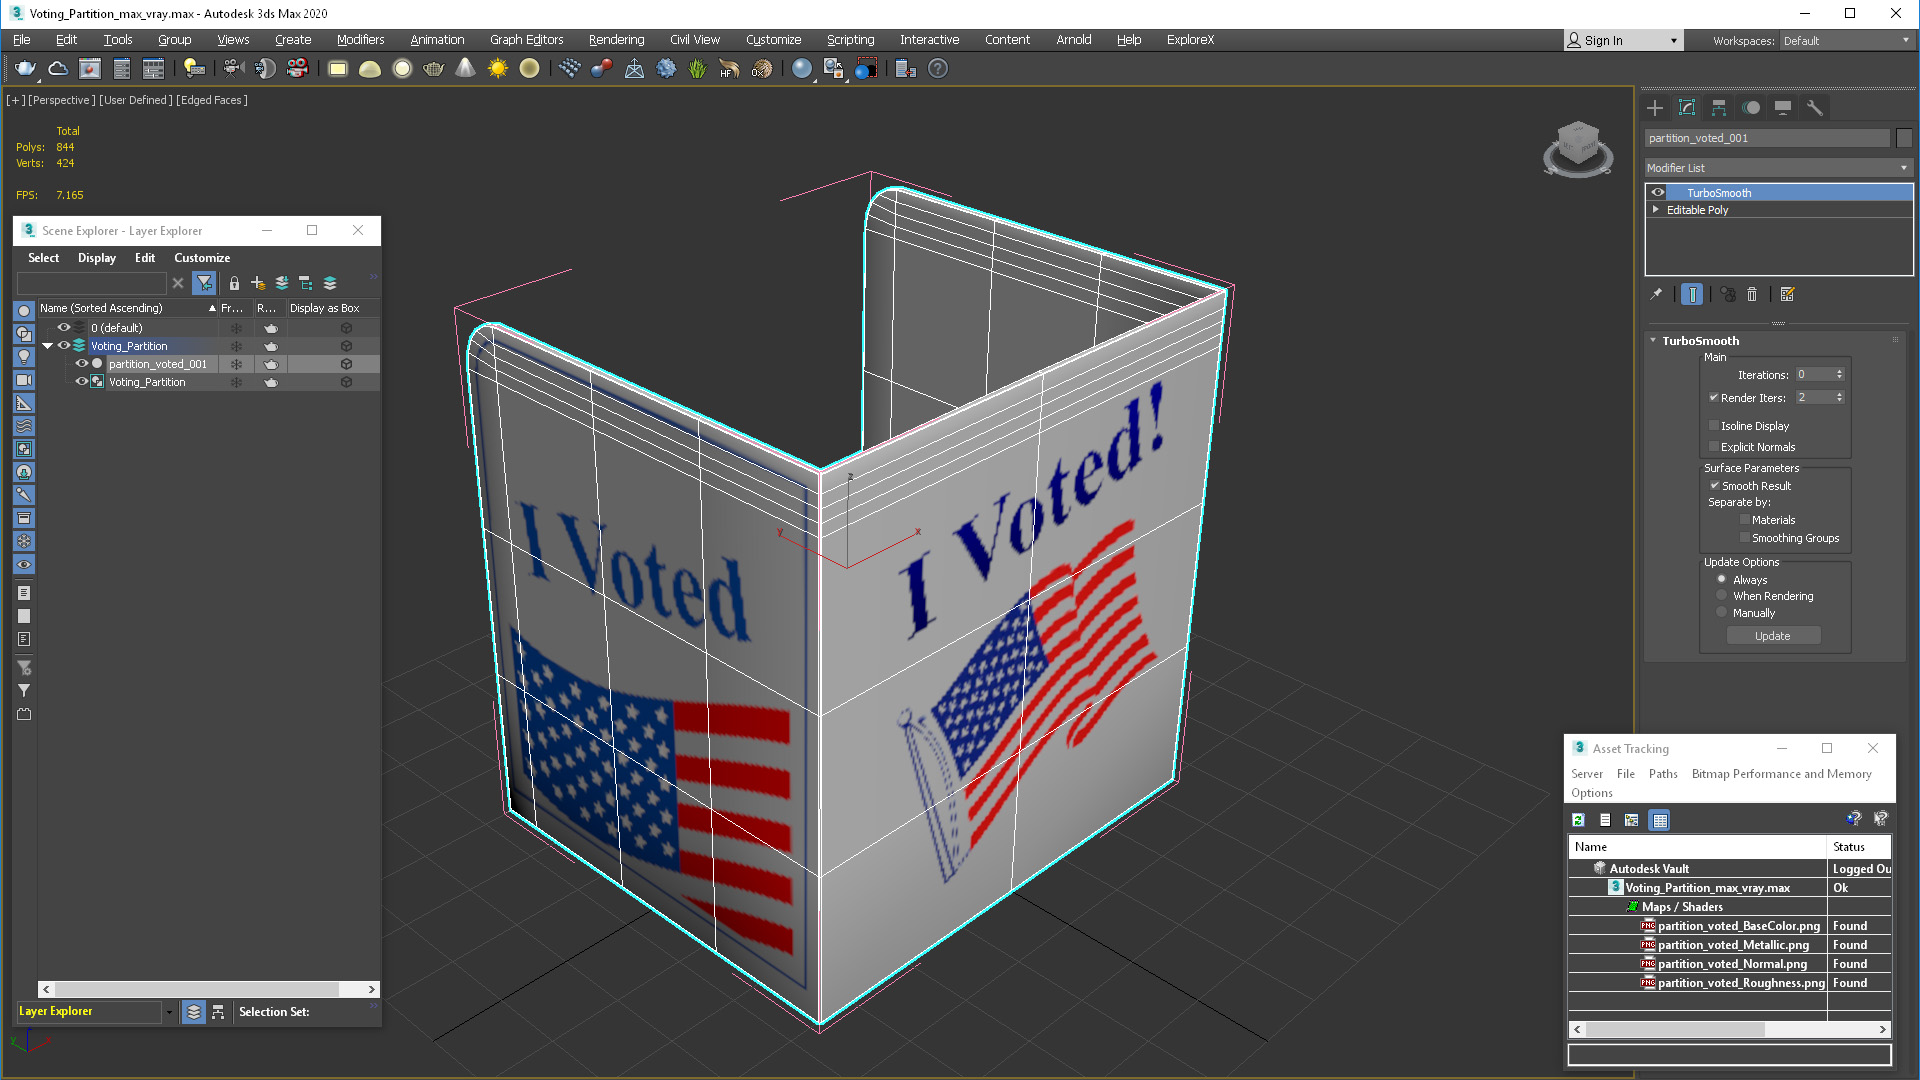Image resolution: width=1920 pixels, height=1080 pixels.
Task: Click the Perspective viewport label
Action: point(62,100)
